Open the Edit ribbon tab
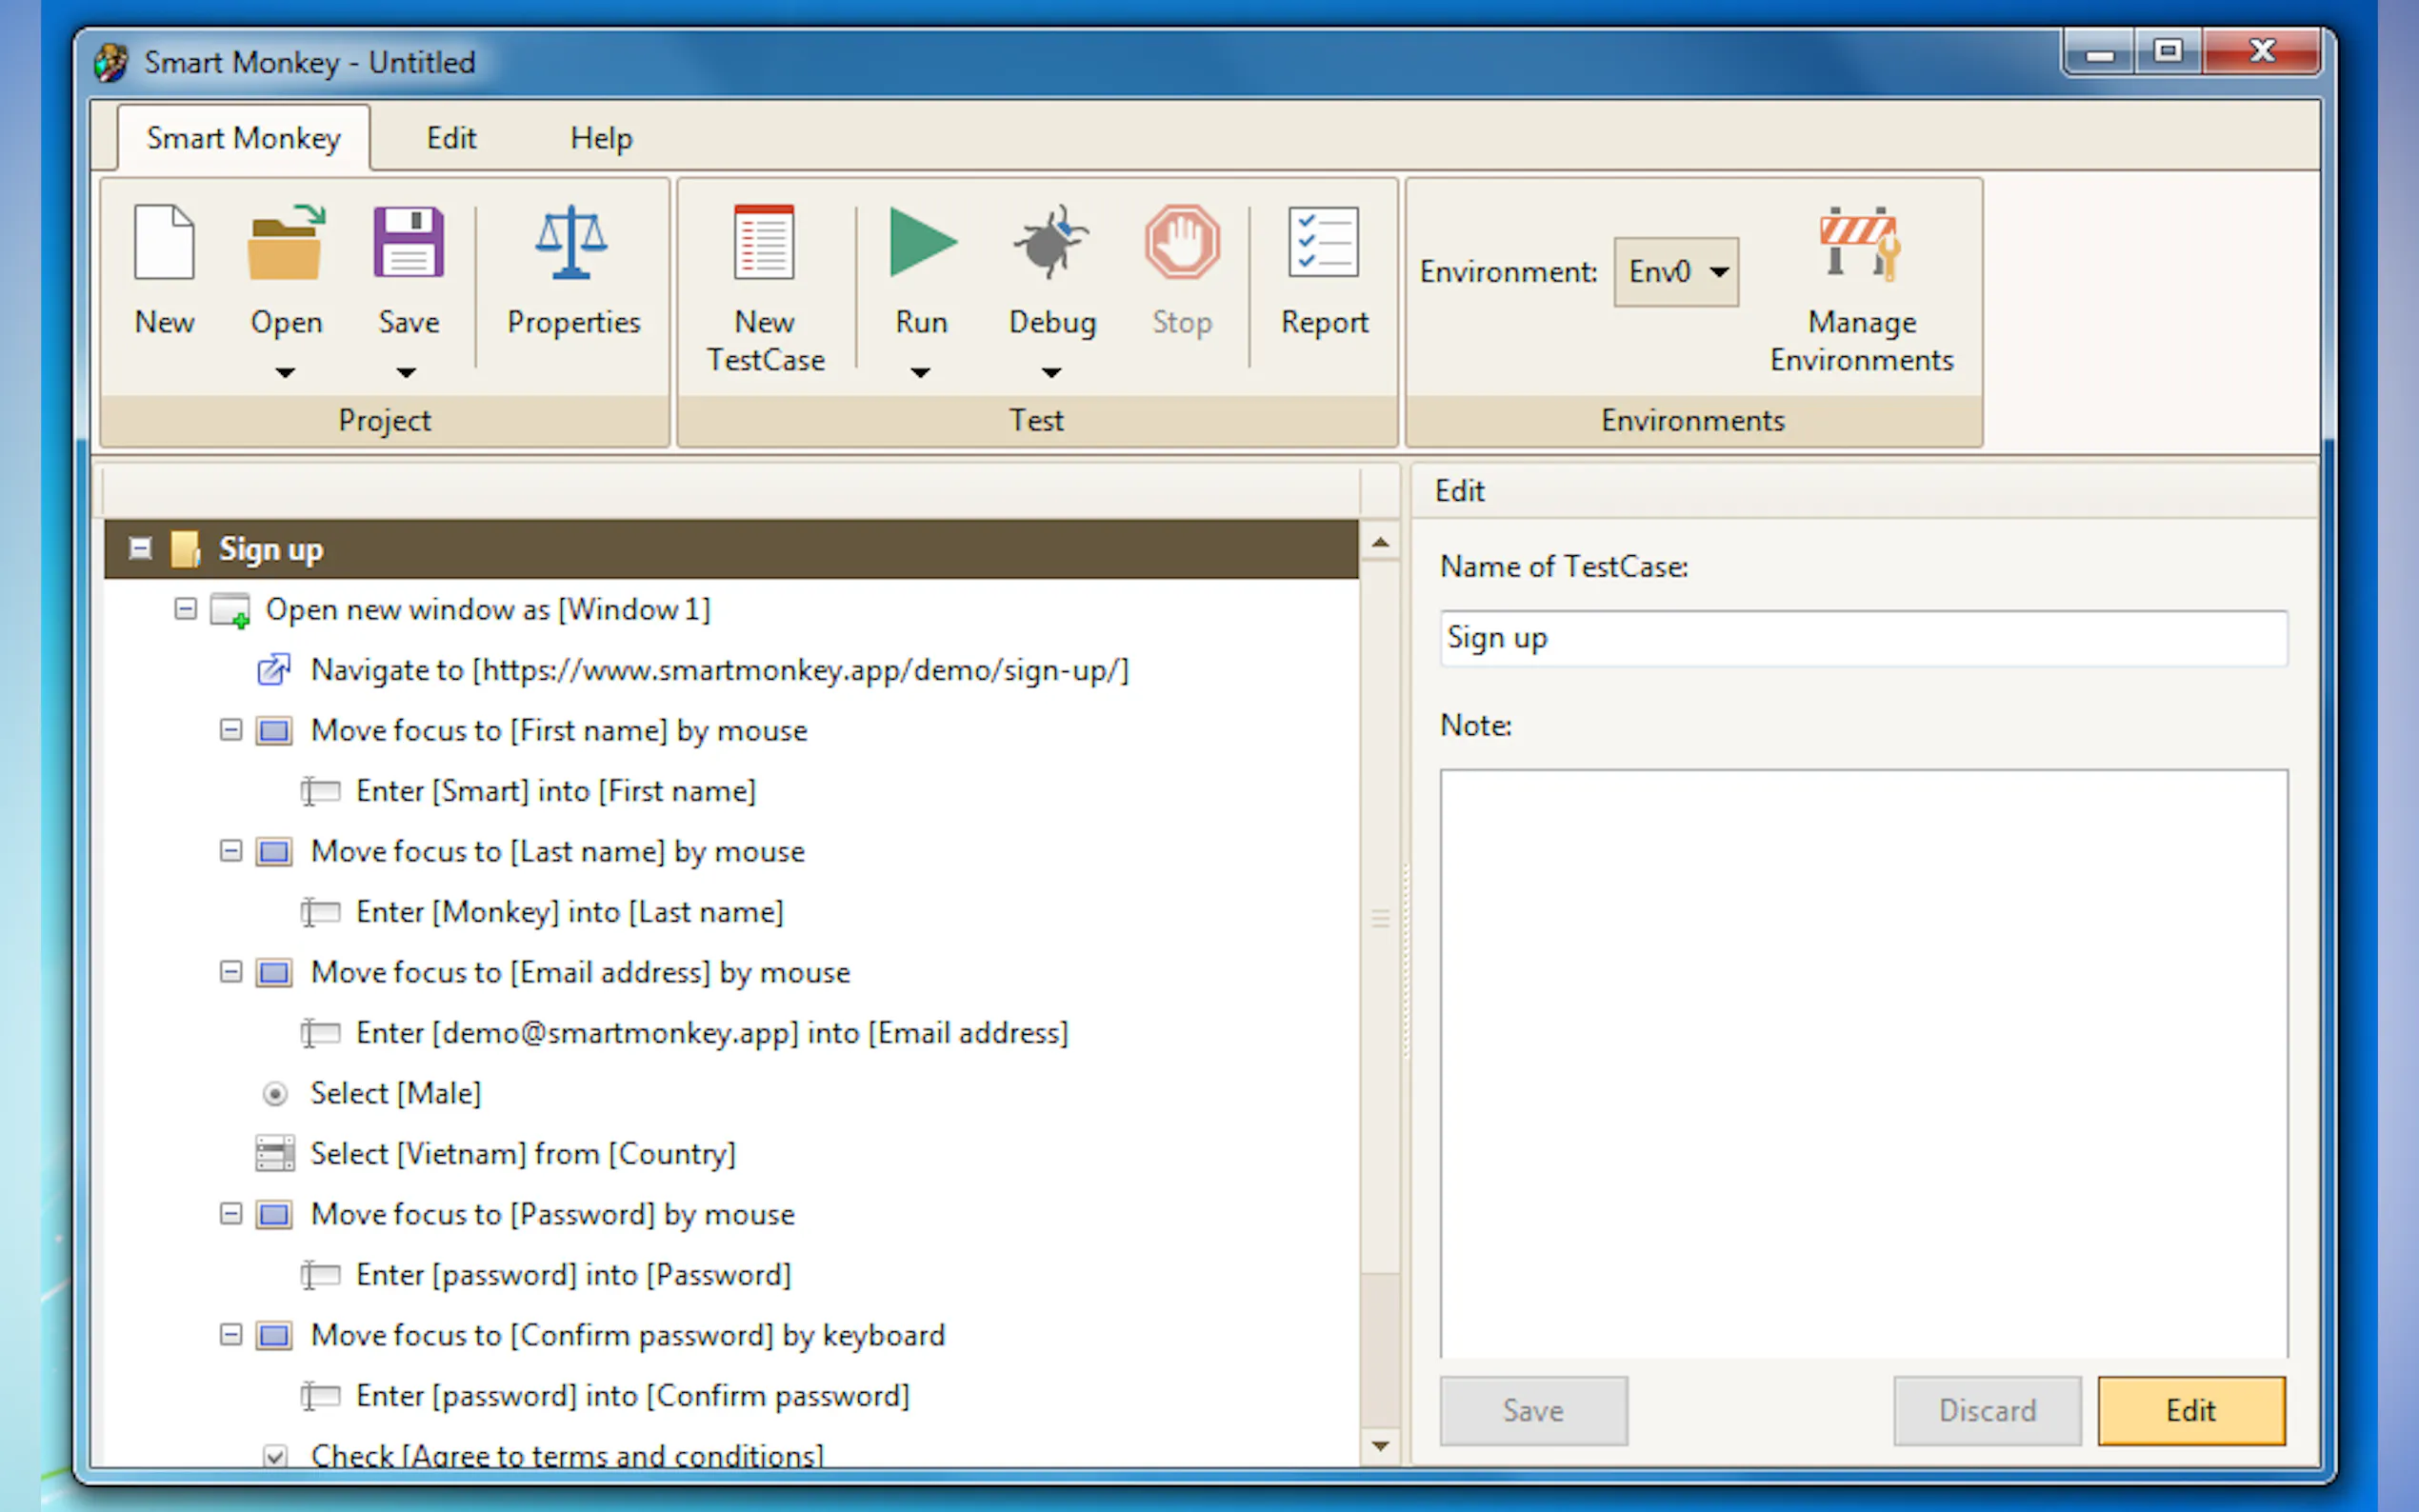 (451, 138)
